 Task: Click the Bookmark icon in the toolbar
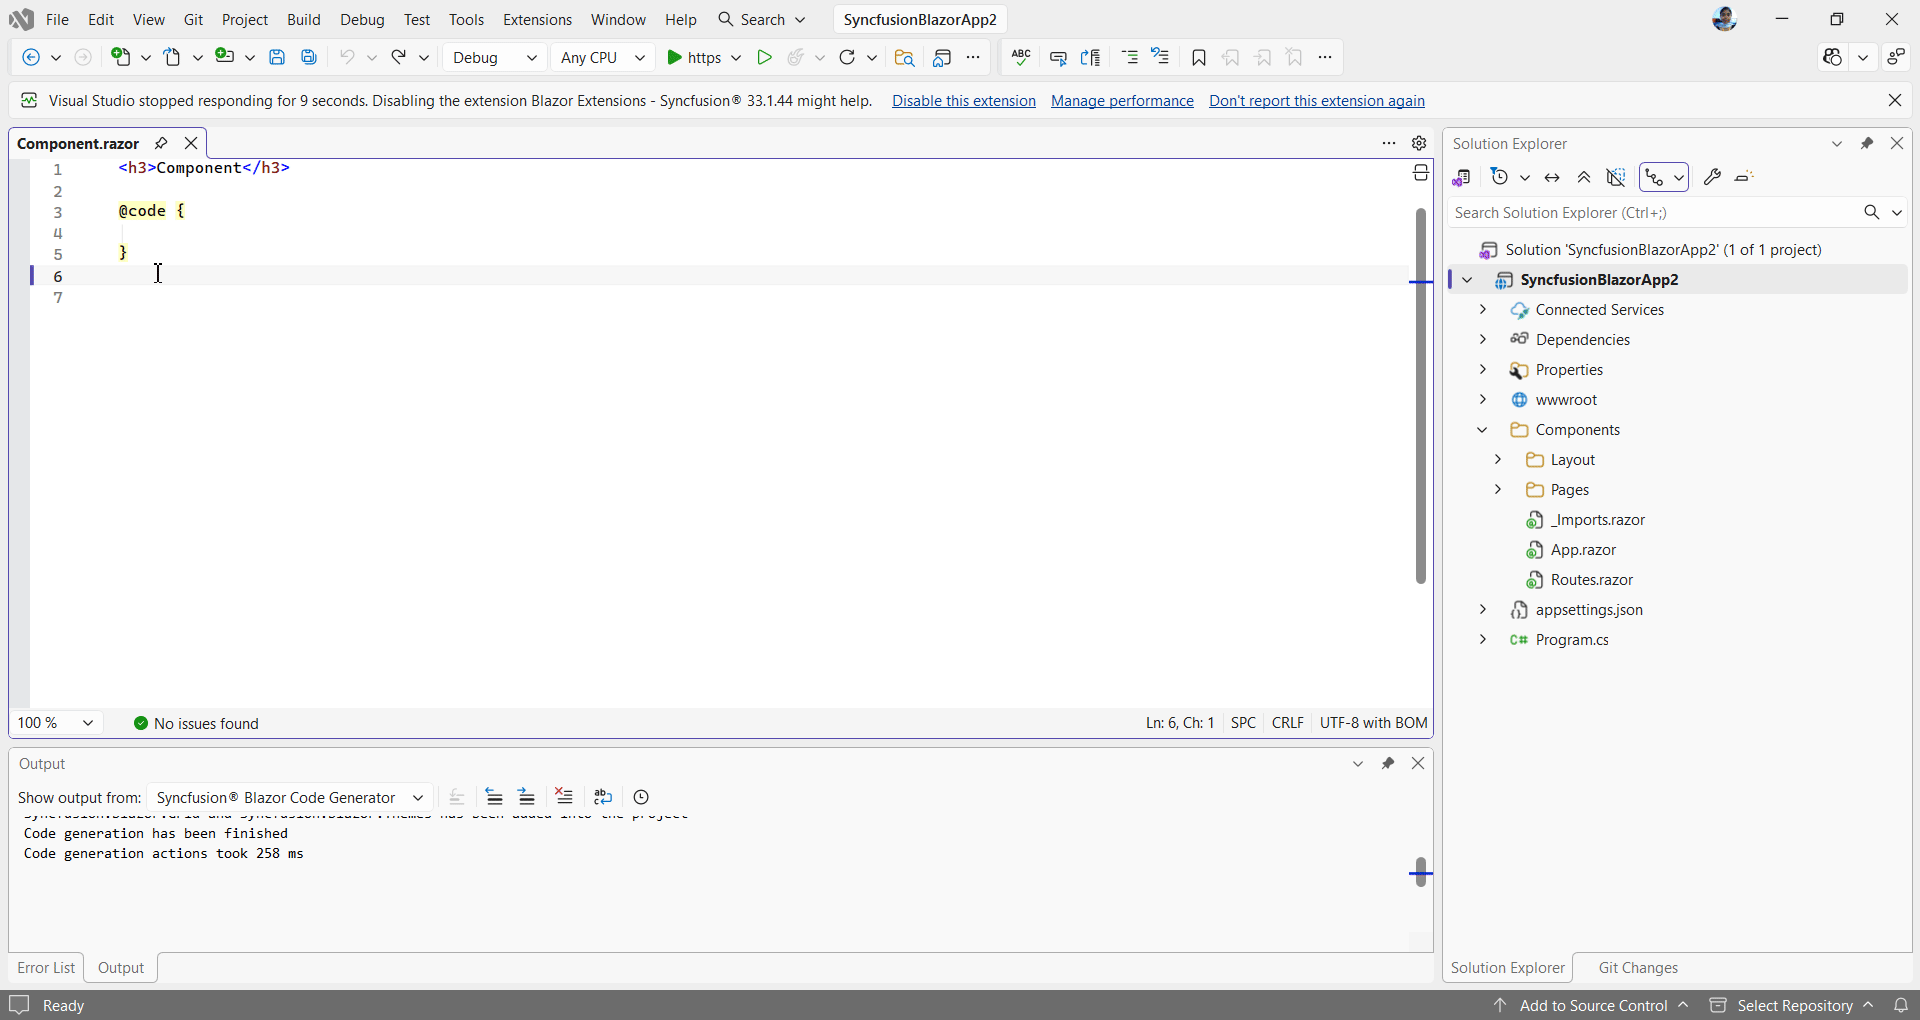pyautogui.click(x=1199, y=58)
